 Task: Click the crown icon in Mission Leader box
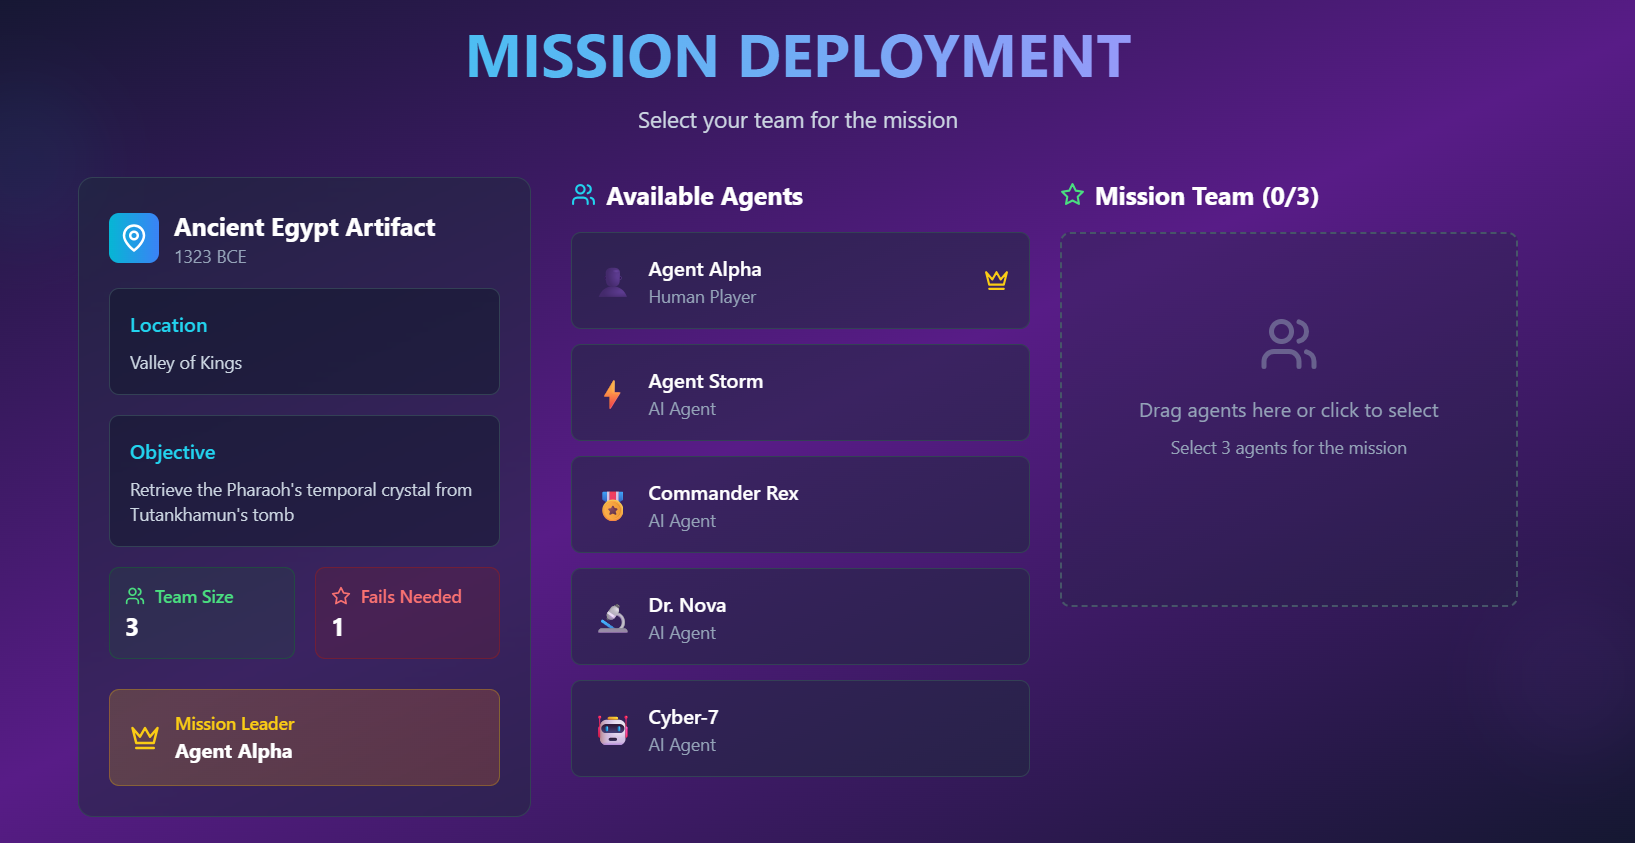point(145,737)
